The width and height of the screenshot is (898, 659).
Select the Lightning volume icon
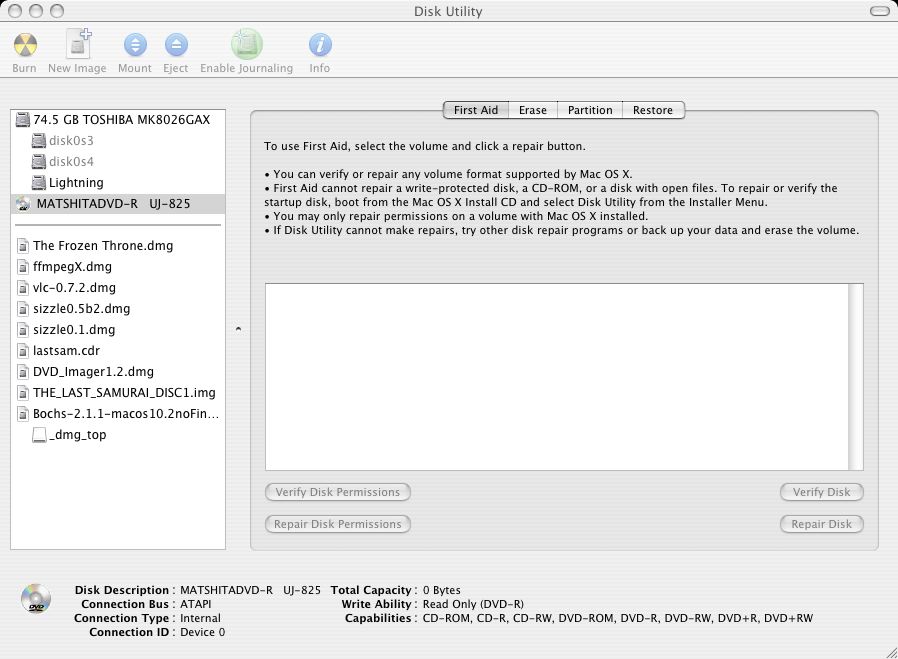pos(38,183)
